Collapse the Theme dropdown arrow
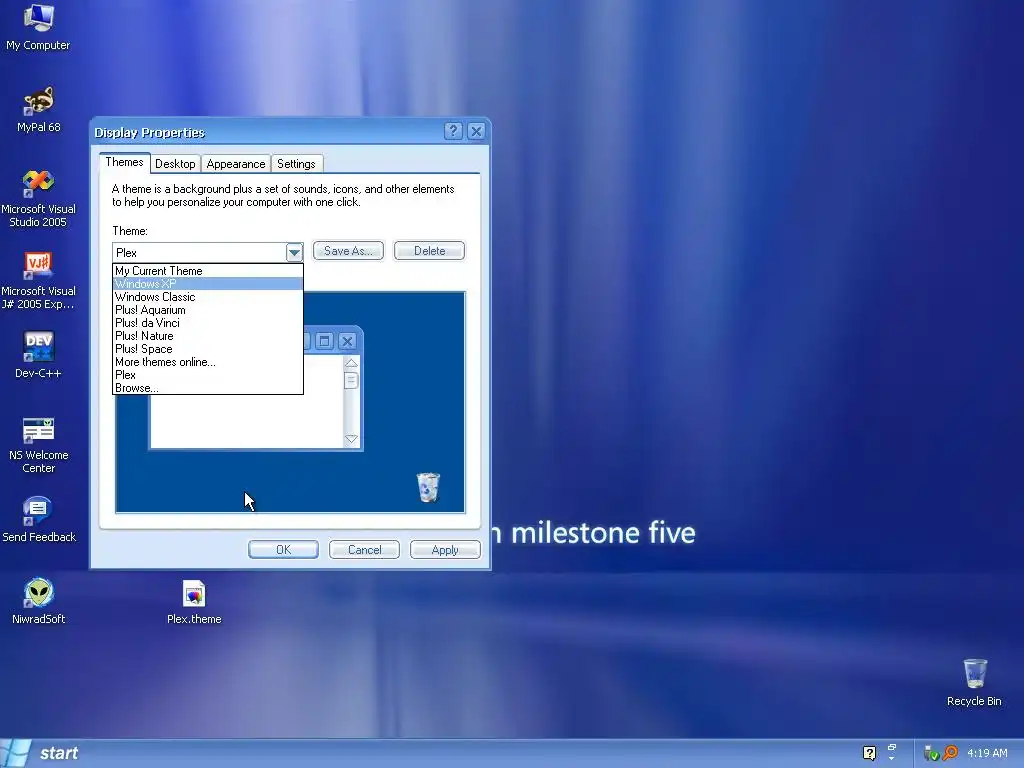Screen dimensions: 1024x768 294,252
